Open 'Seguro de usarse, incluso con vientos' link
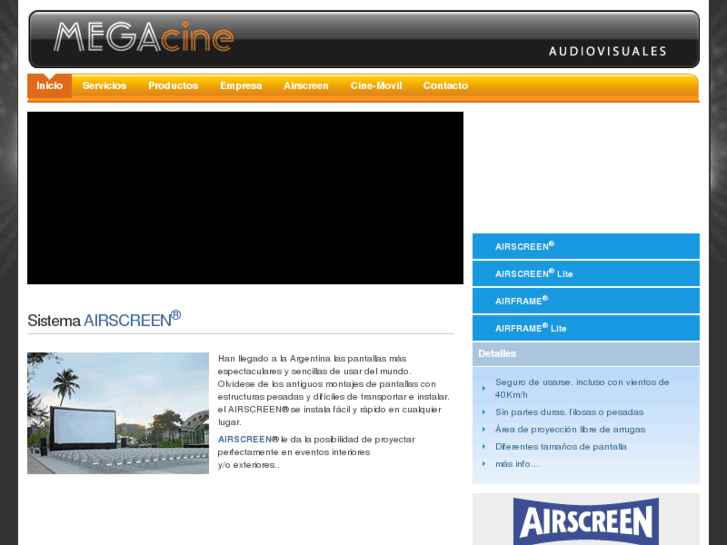 582,388
